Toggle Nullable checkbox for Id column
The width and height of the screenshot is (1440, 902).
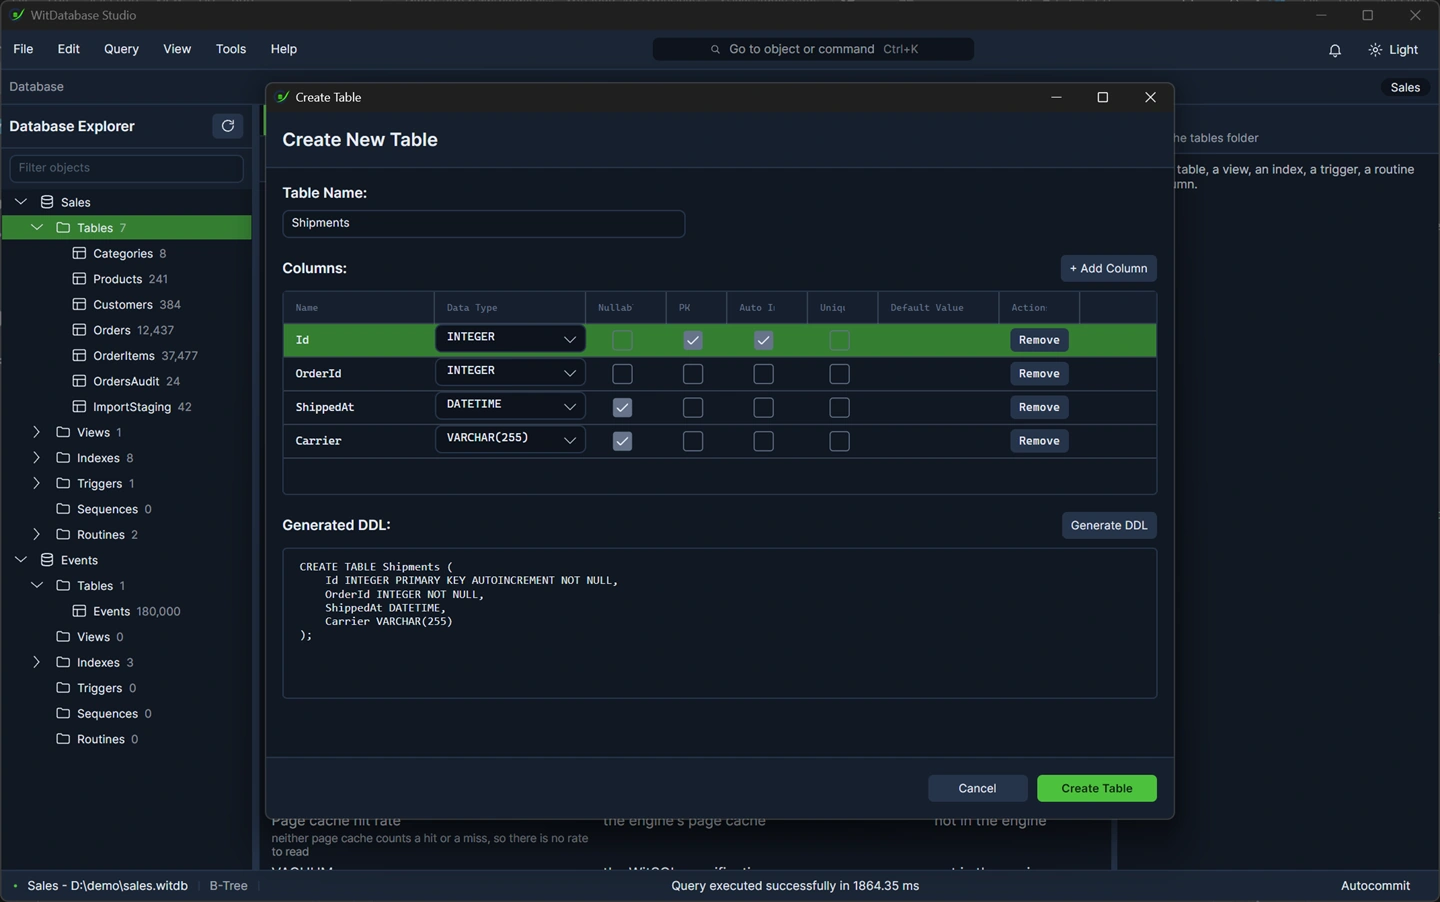pos(622,340)
